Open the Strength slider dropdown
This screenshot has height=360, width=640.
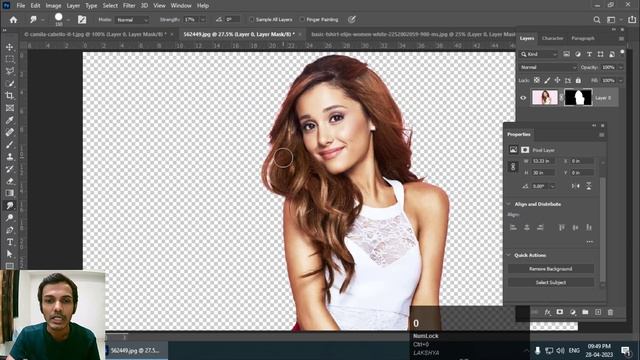pos(203,20)
